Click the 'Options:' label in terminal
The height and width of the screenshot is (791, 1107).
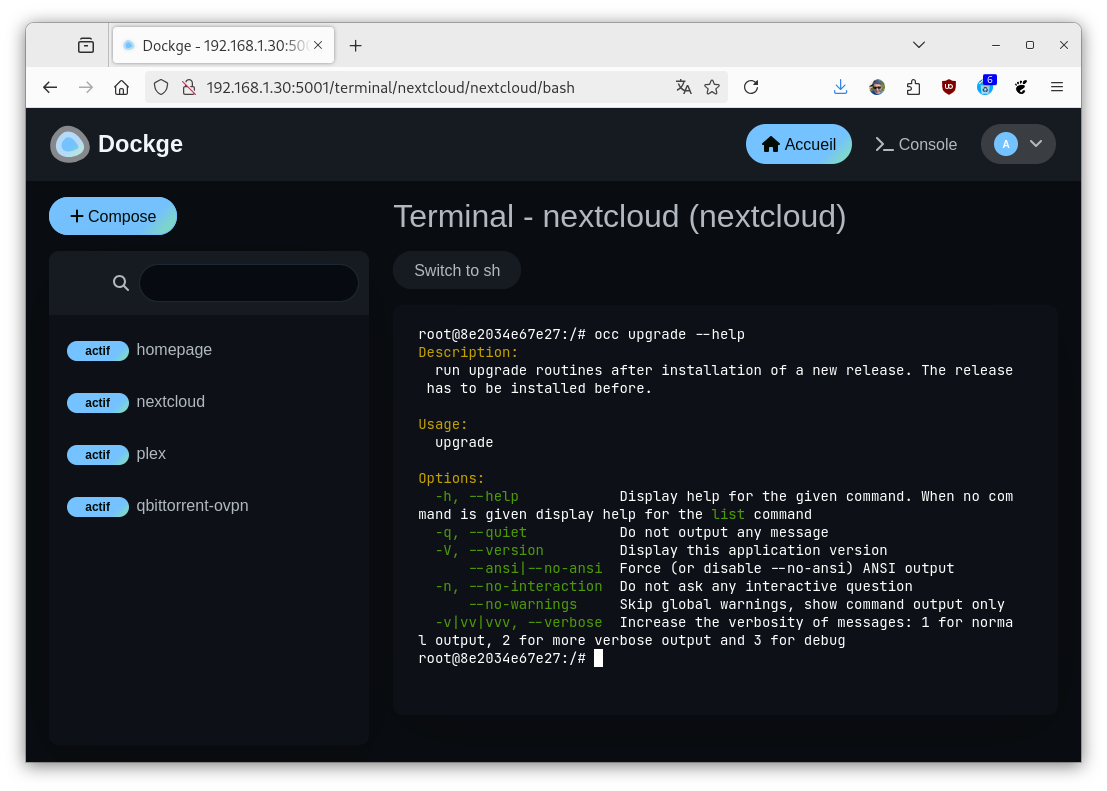451,479
